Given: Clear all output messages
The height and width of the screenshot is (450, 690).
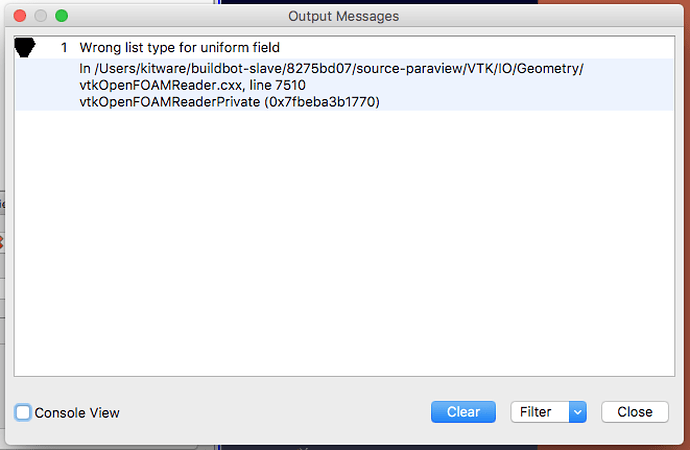Looking at the screenshot, I should click(463, 411).
